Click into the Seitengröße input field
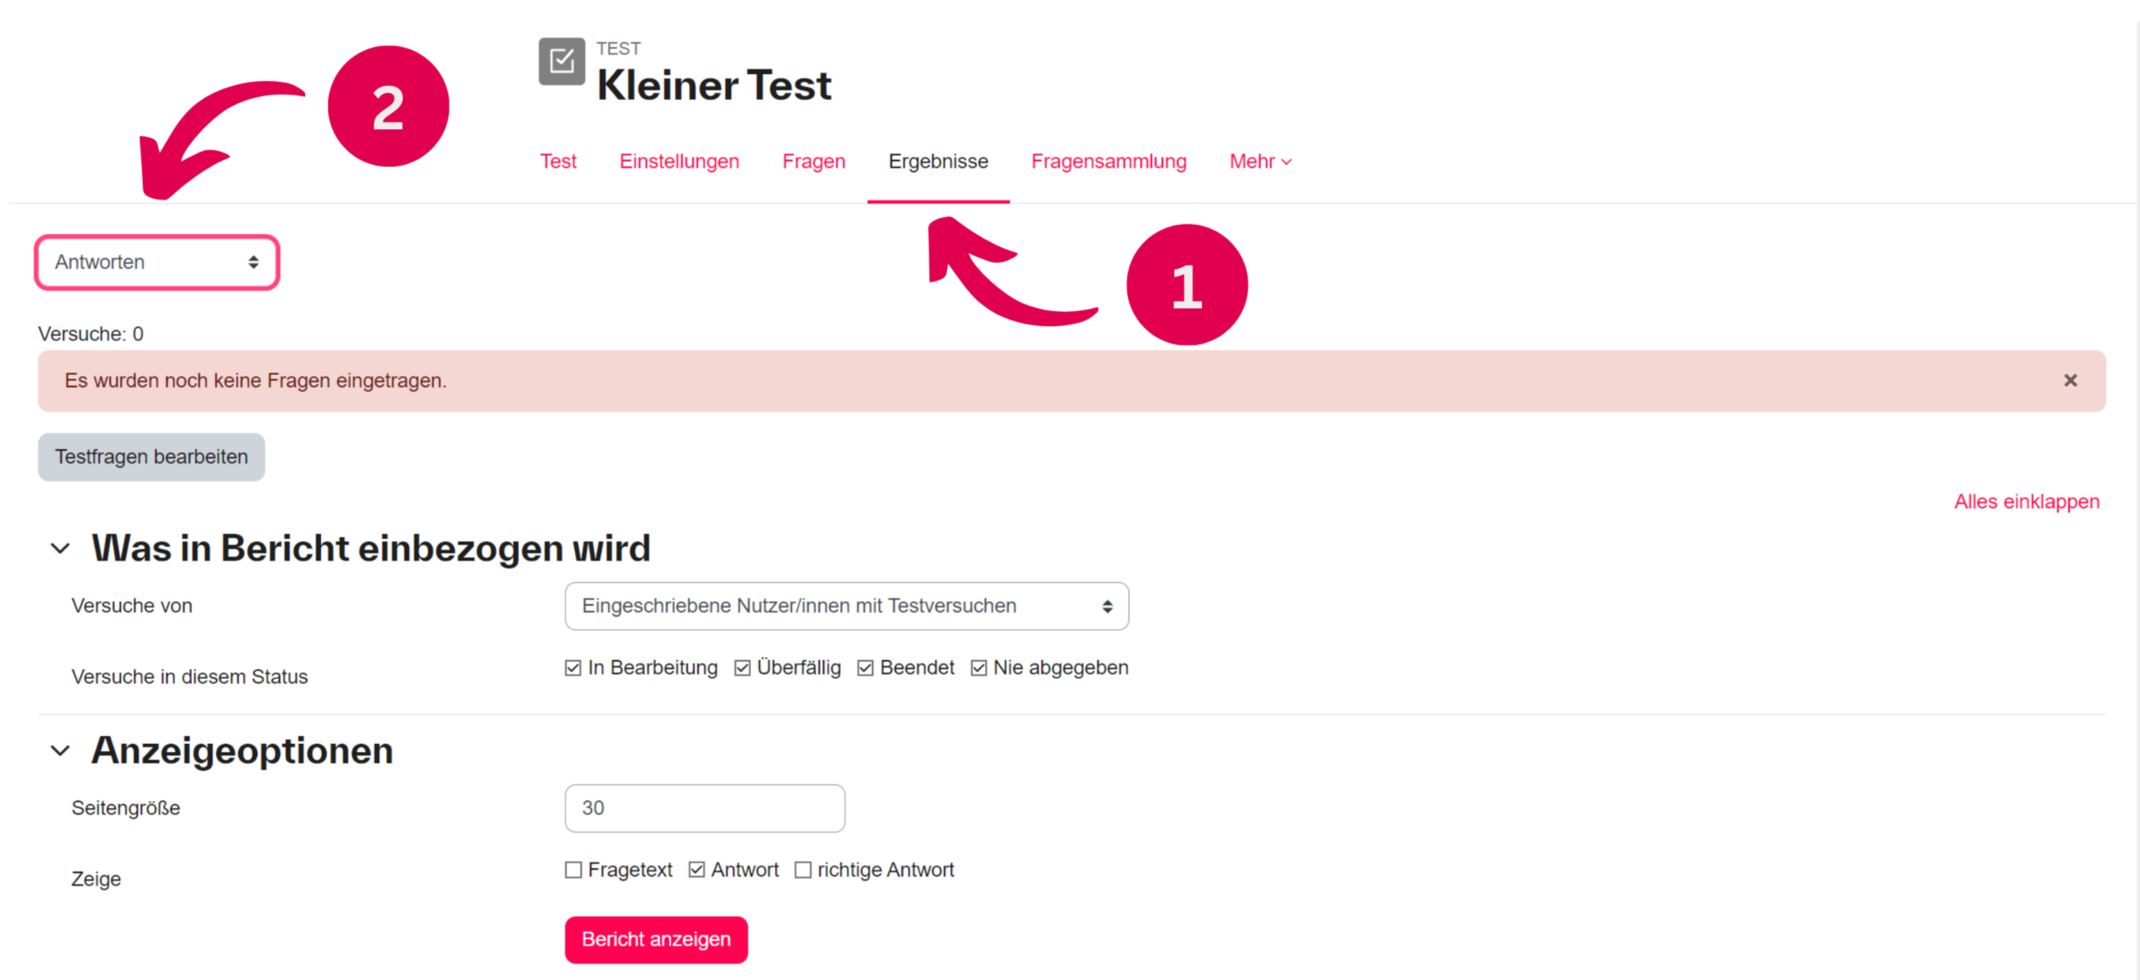The image size is (2140, 980). tap(704, 808)
